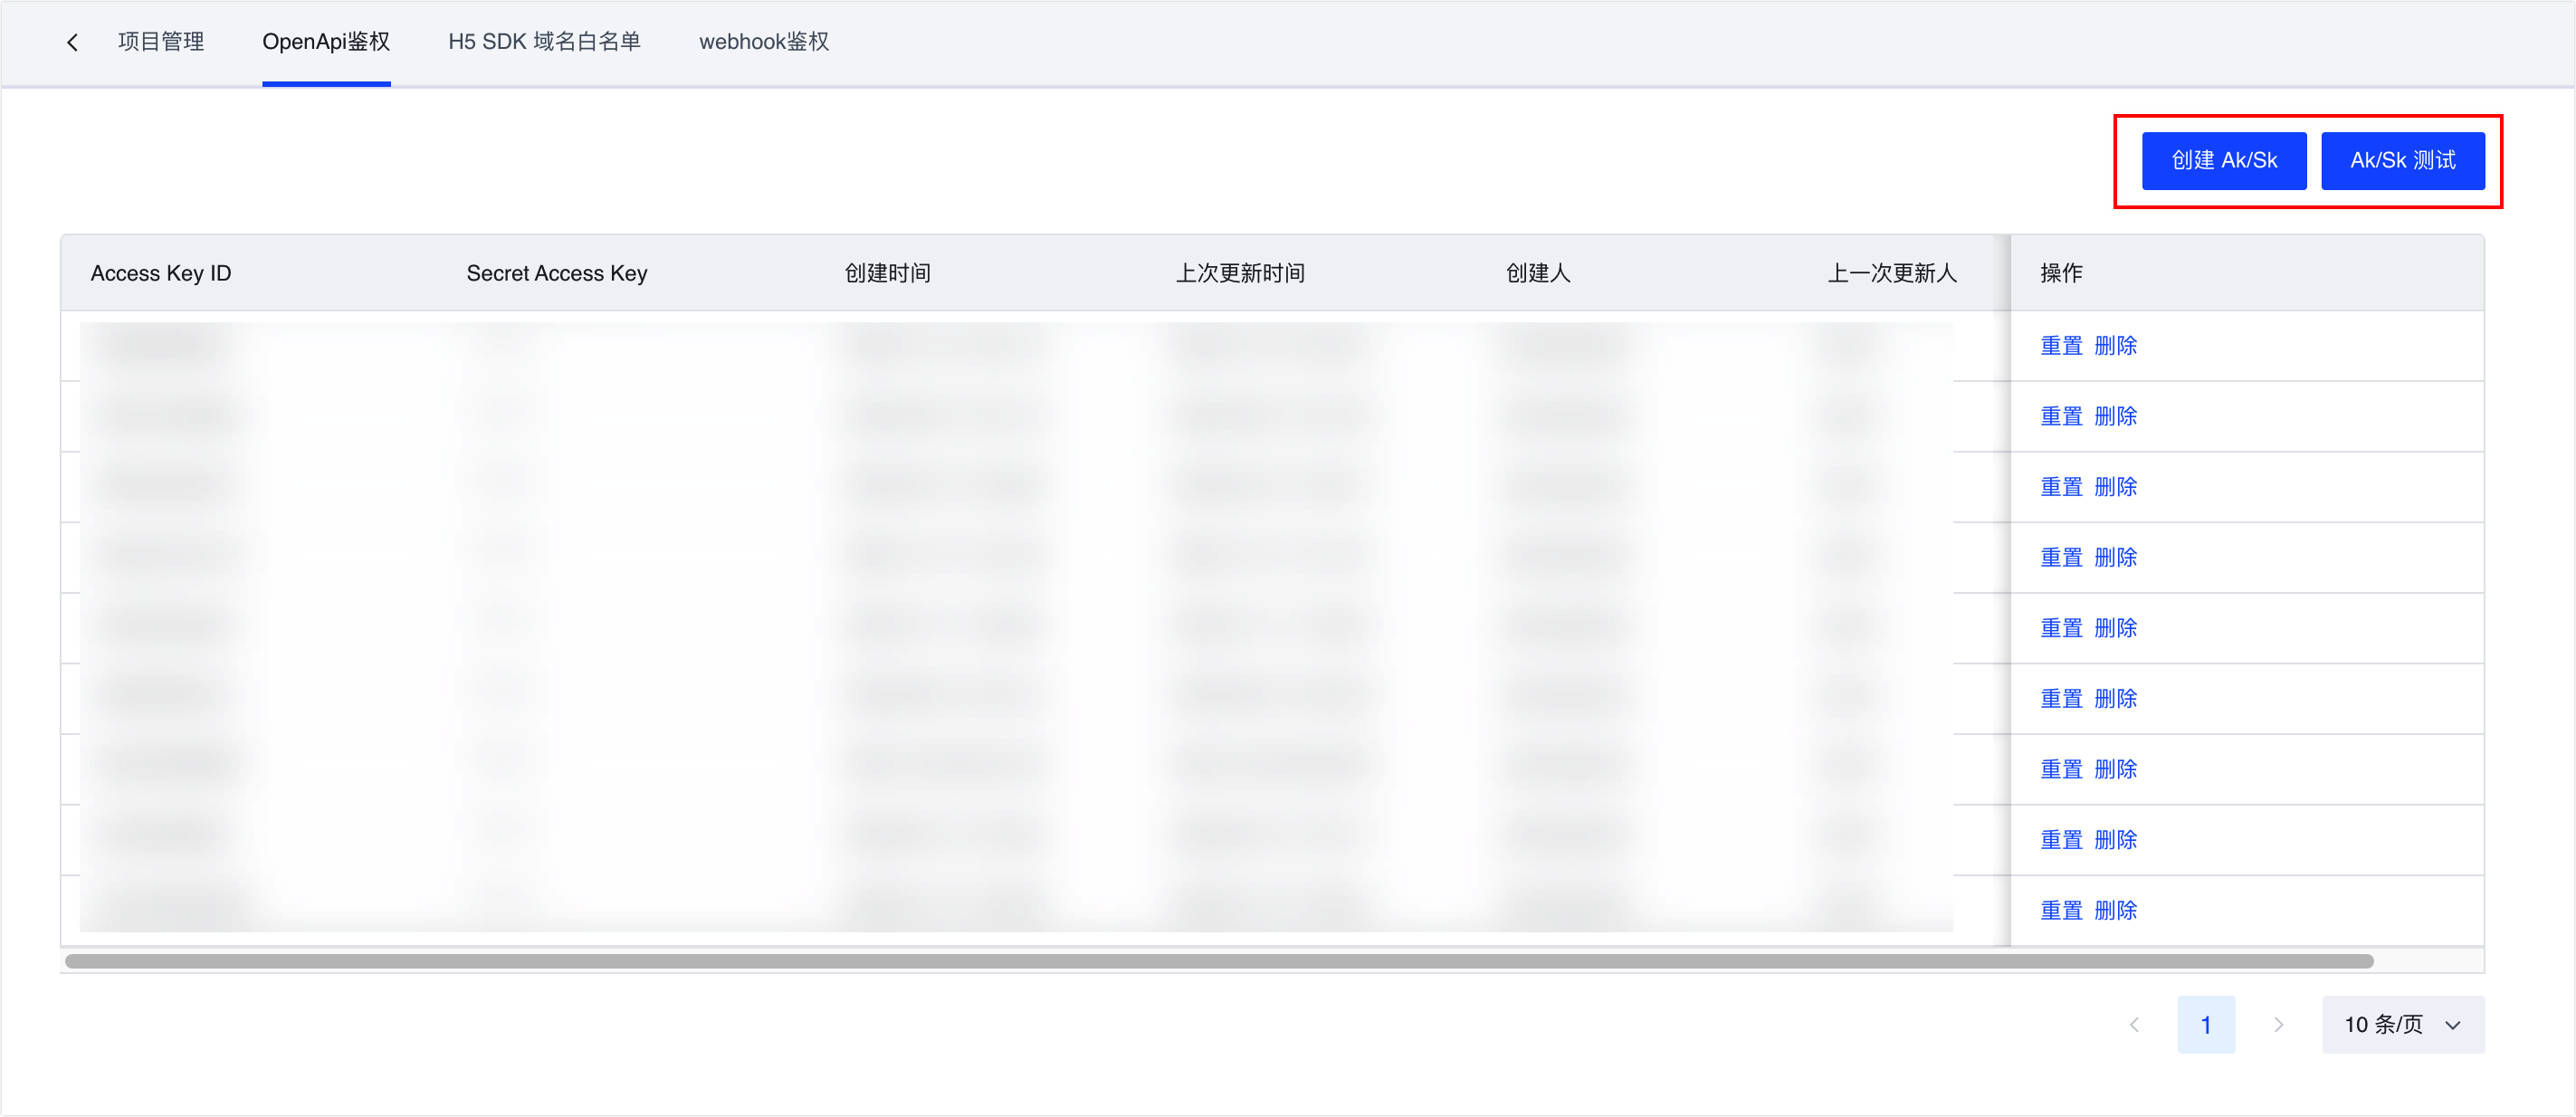Click the 操作 column header

pos(2061,273)
